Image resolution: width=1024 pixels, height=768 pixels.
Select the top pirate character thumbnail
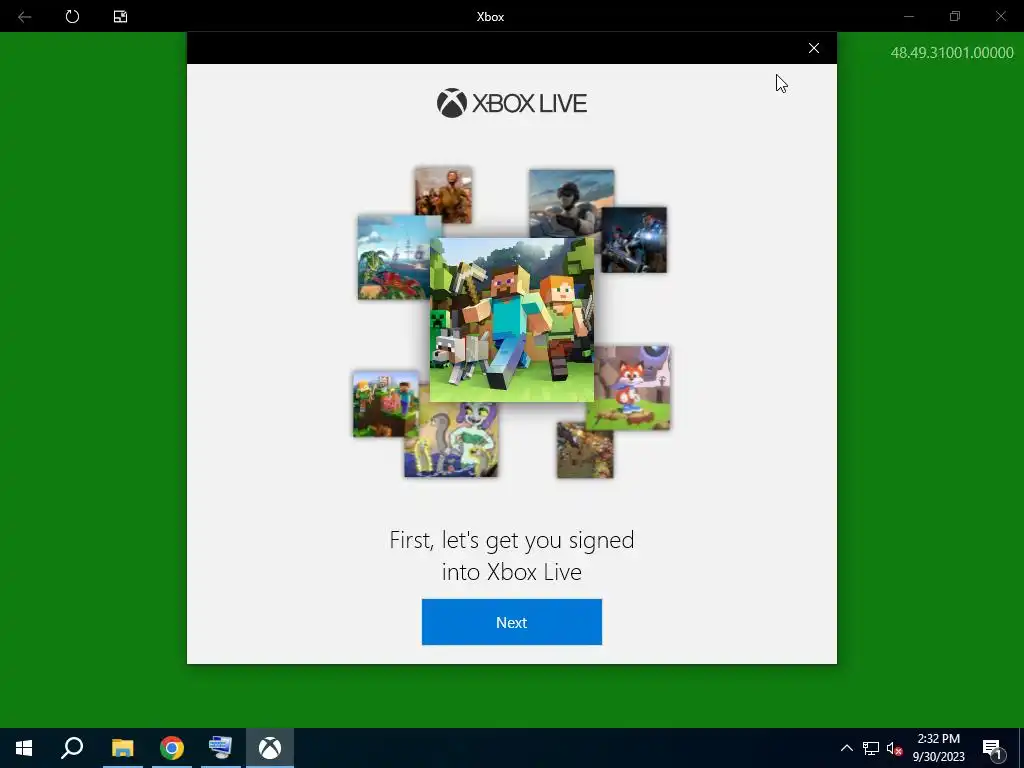(443, 195)
